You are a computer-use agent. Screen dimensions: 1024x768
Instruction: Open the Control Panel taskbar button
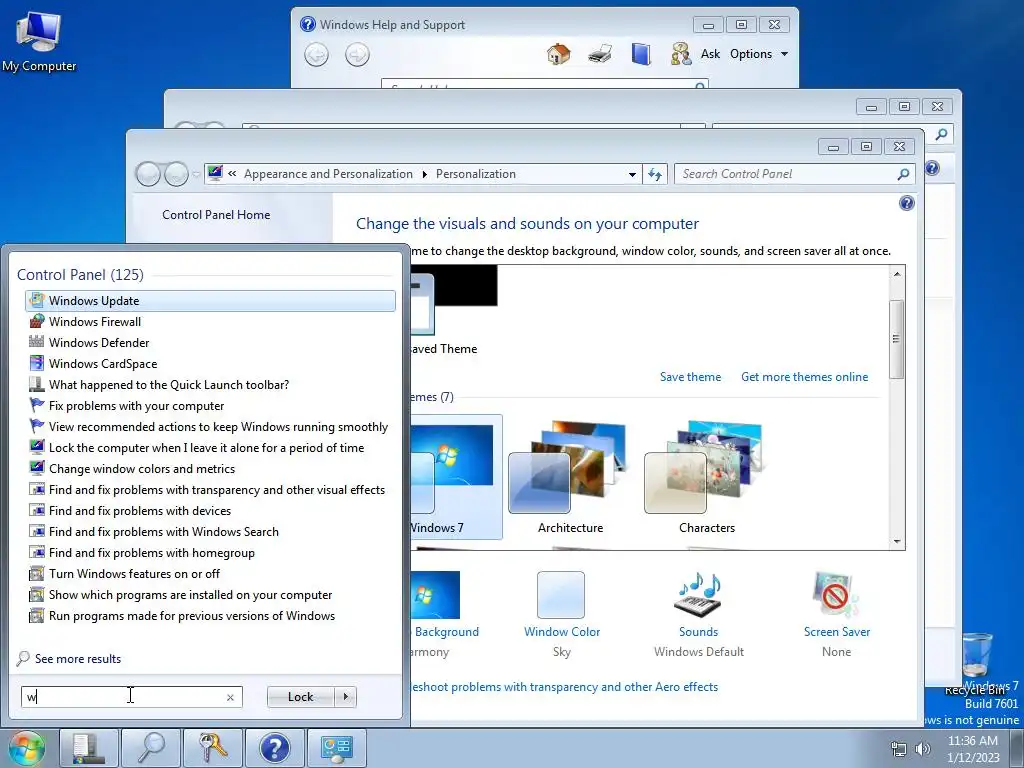(337, 748)
